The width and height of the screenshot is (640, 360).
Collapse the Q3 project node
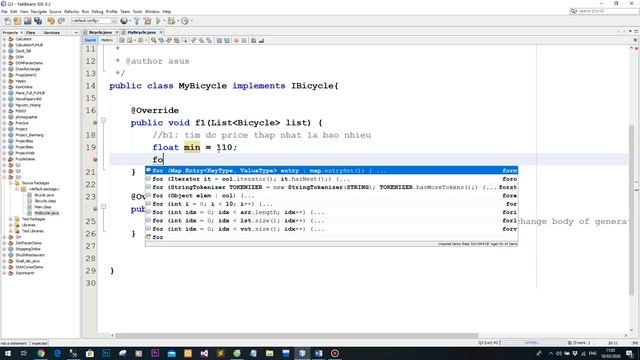click(x=4, y=177)
